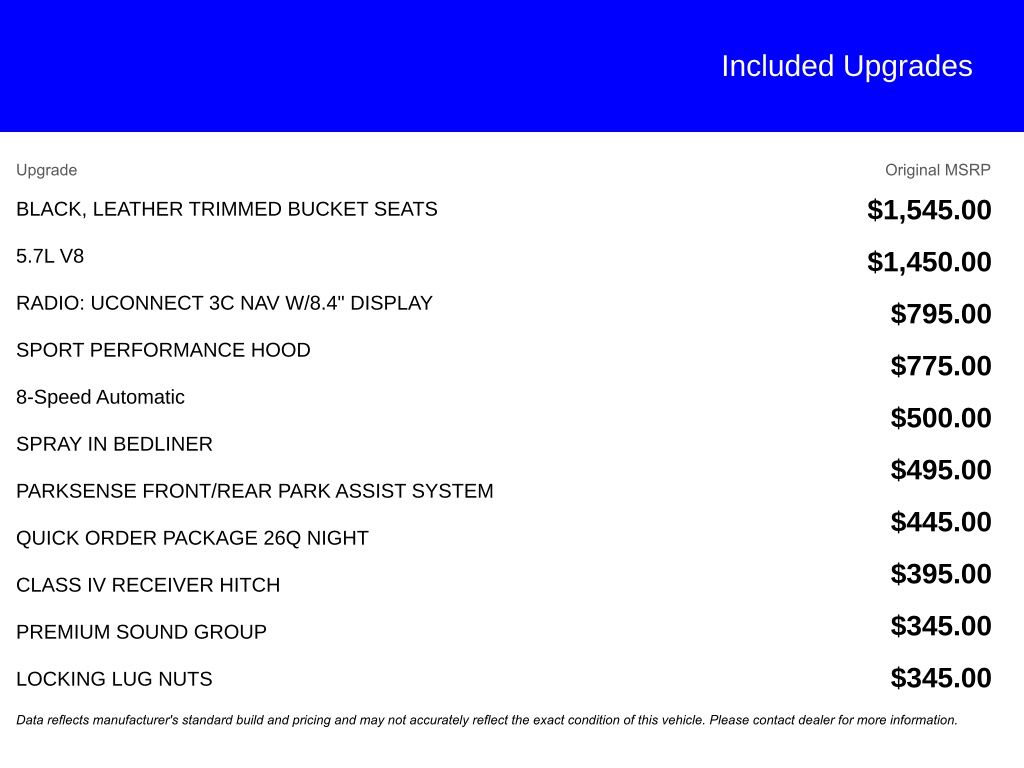
Task: Click the Premium Sound Group upgrade
Action: click(x=141, y=632)
